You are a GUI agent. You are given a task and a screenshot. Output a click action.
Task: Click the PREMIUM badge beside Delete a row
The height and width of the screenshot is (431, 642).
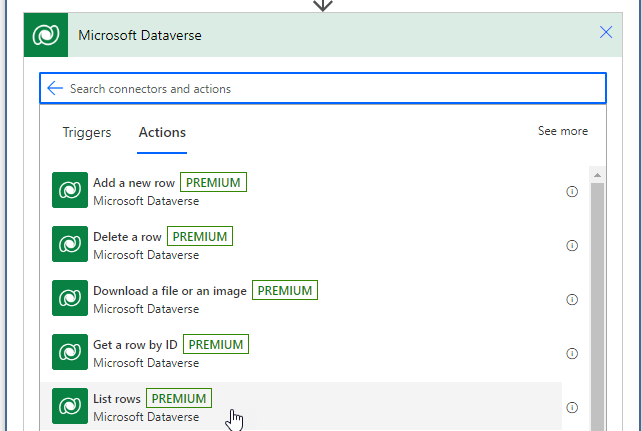[x=200, y=237]
